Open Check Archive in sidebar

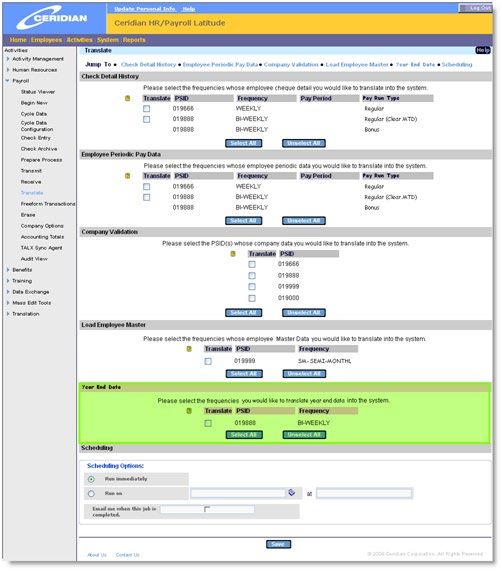[39, 149]
